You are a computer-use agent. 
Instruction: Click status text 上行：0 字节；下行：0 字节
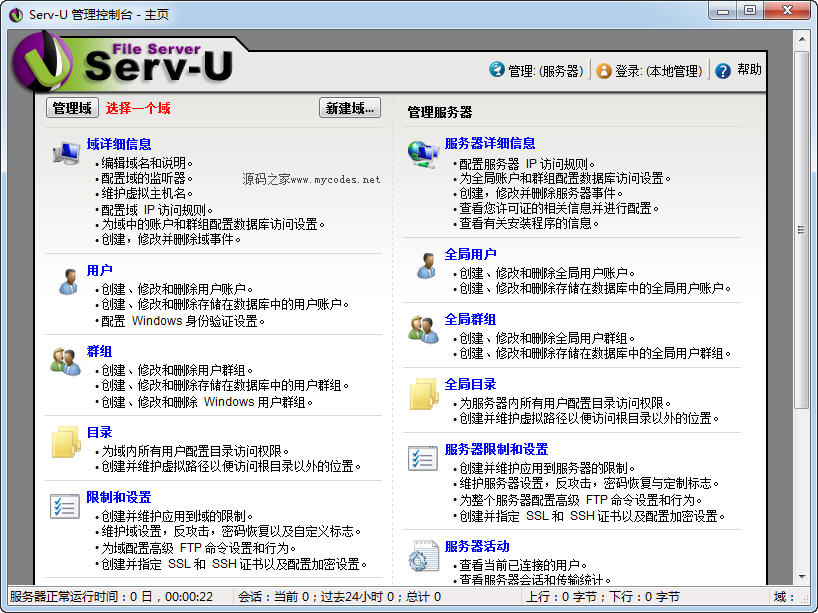(603, 597)
